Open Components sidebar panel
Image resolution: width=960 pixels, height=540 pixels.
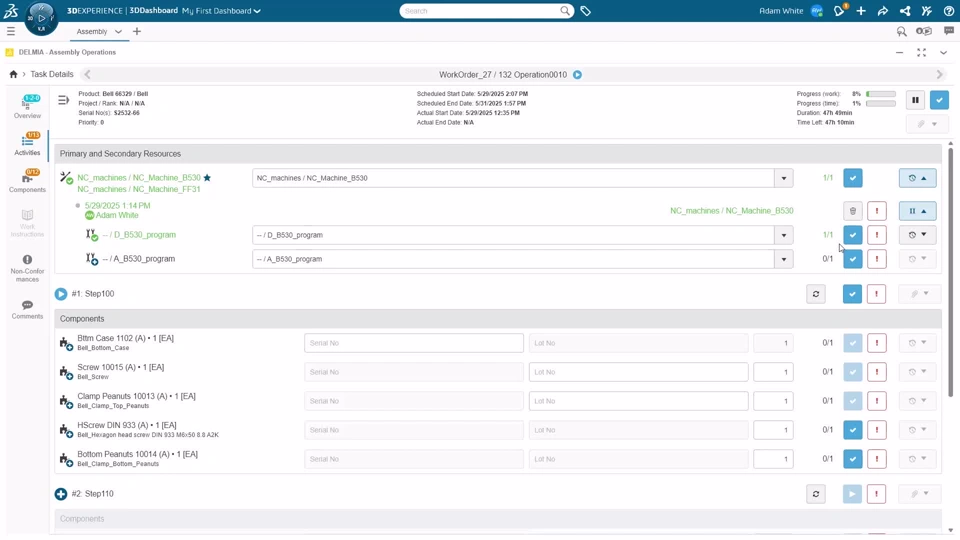pos(28,181)
